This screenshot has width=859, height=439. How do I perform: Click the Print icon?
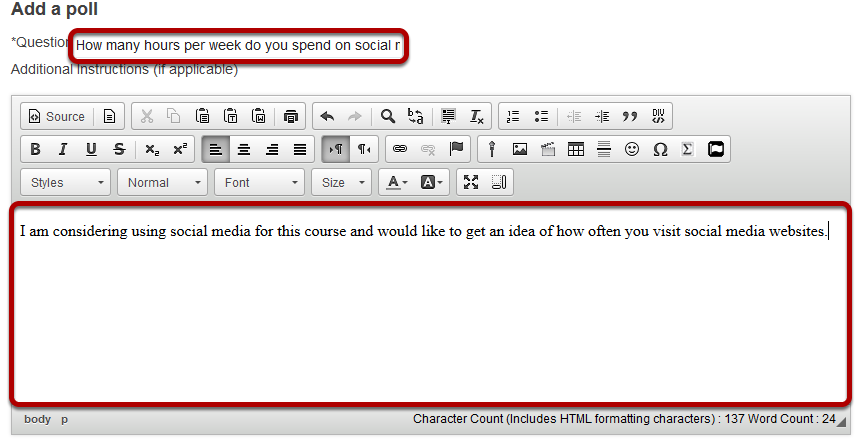[x=291, y=116]
